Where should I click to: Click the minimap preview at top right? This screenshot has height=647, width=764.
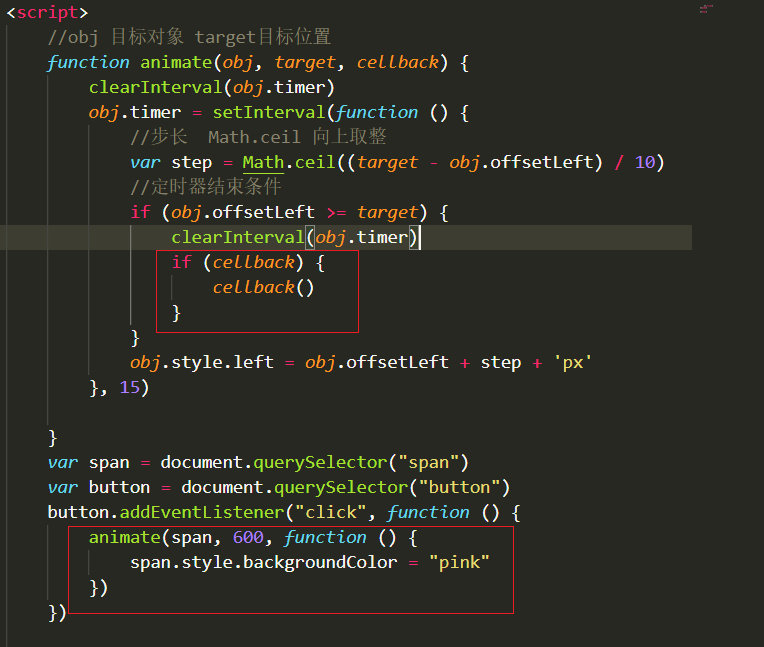pyautogui.click(x=707, y=9)
